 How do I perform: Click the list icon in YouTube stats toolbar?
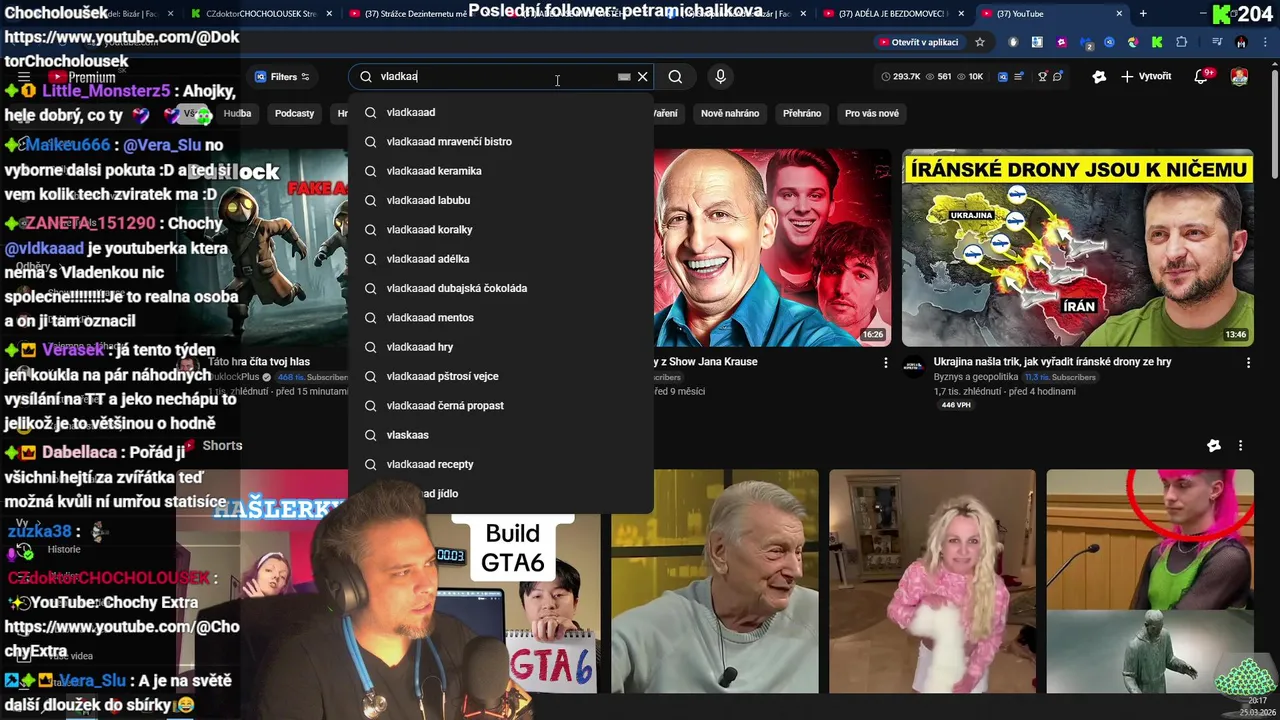(1019, 77)
